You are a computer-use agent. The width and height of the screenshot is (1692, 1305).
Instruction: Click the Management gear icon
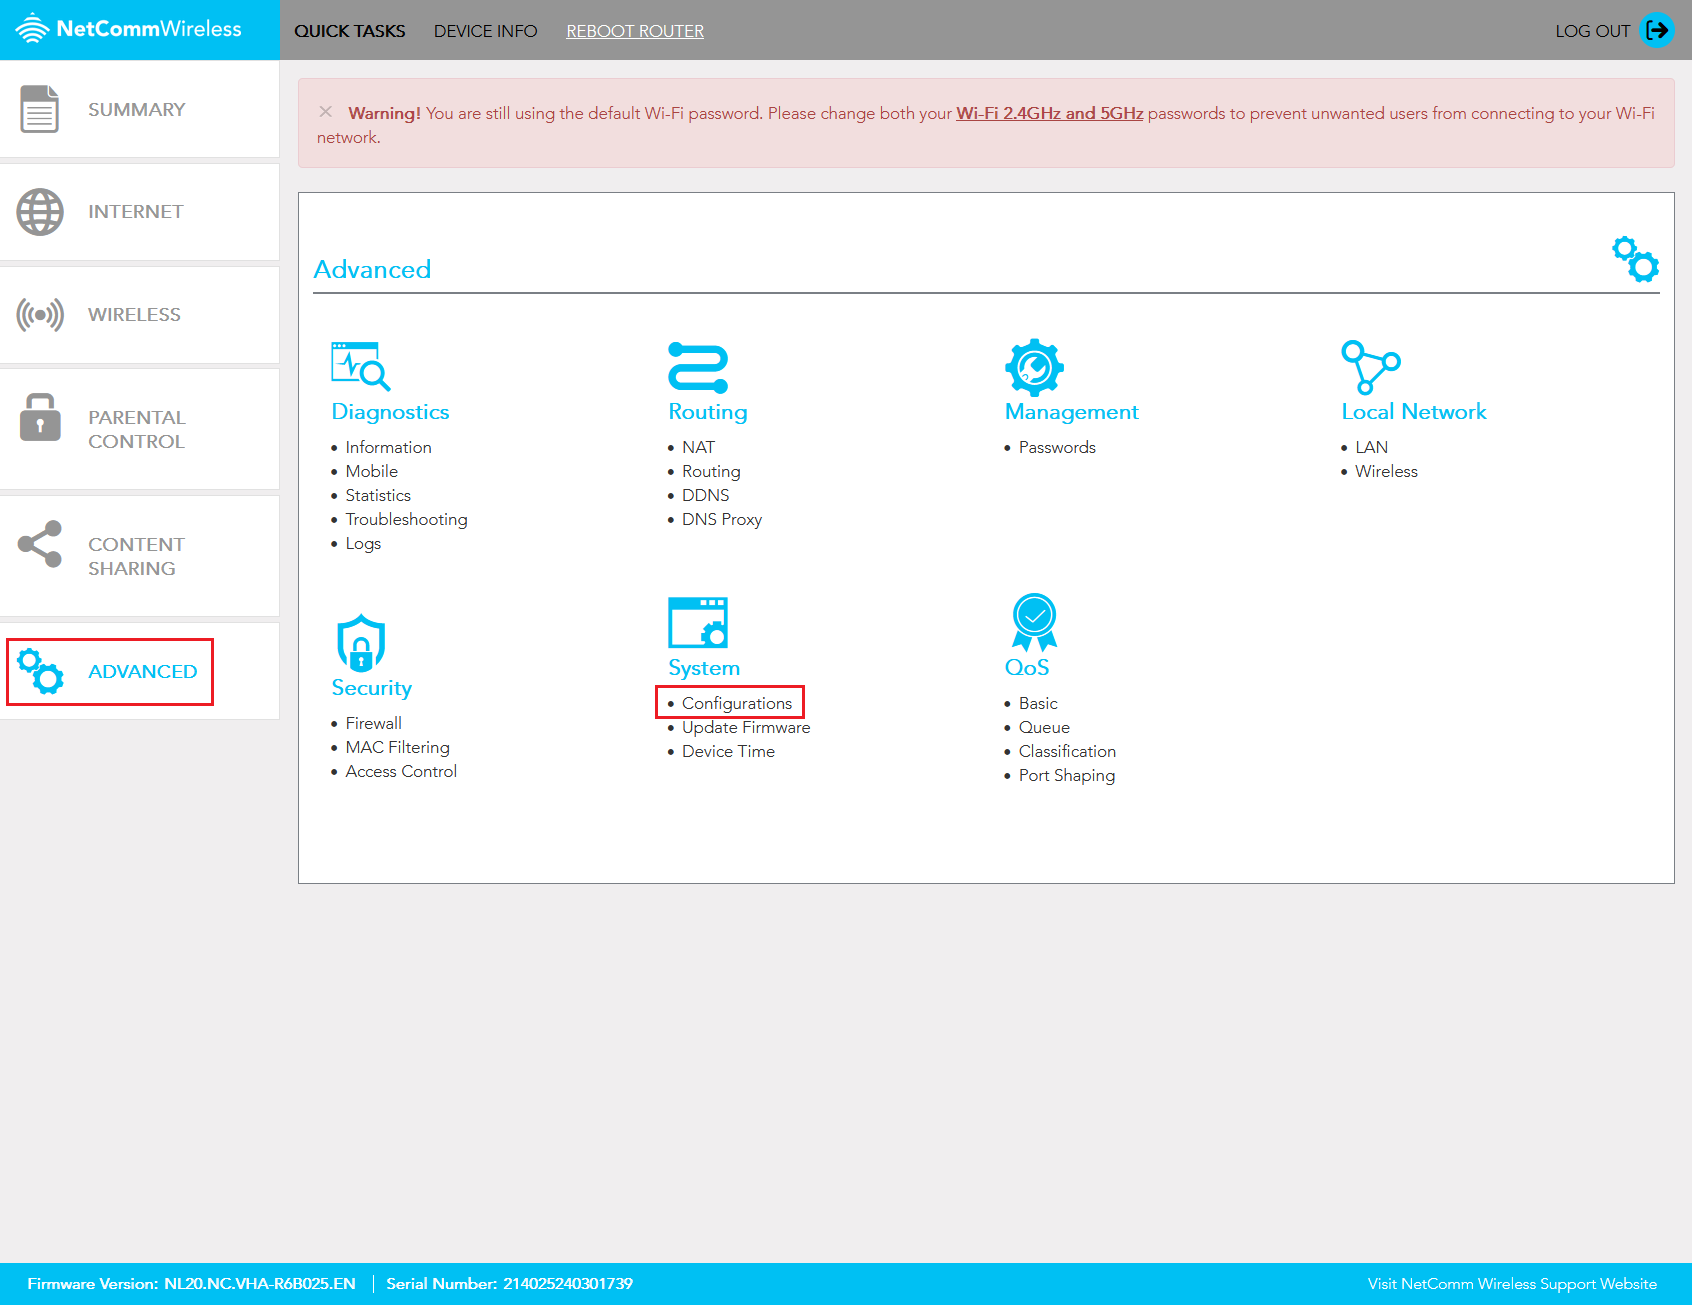coord(1035,368)
